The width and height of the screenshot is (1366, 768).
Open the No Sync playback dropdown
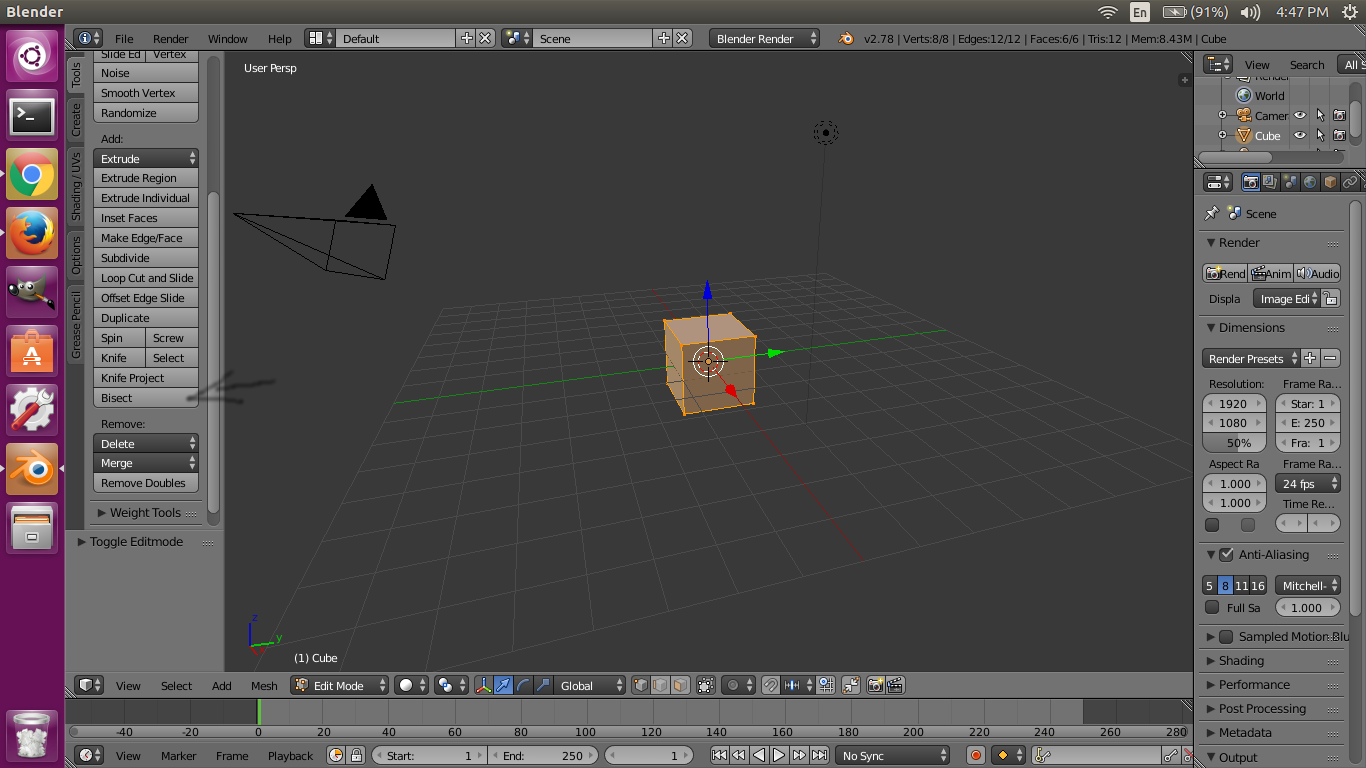(x=893, y=755)
